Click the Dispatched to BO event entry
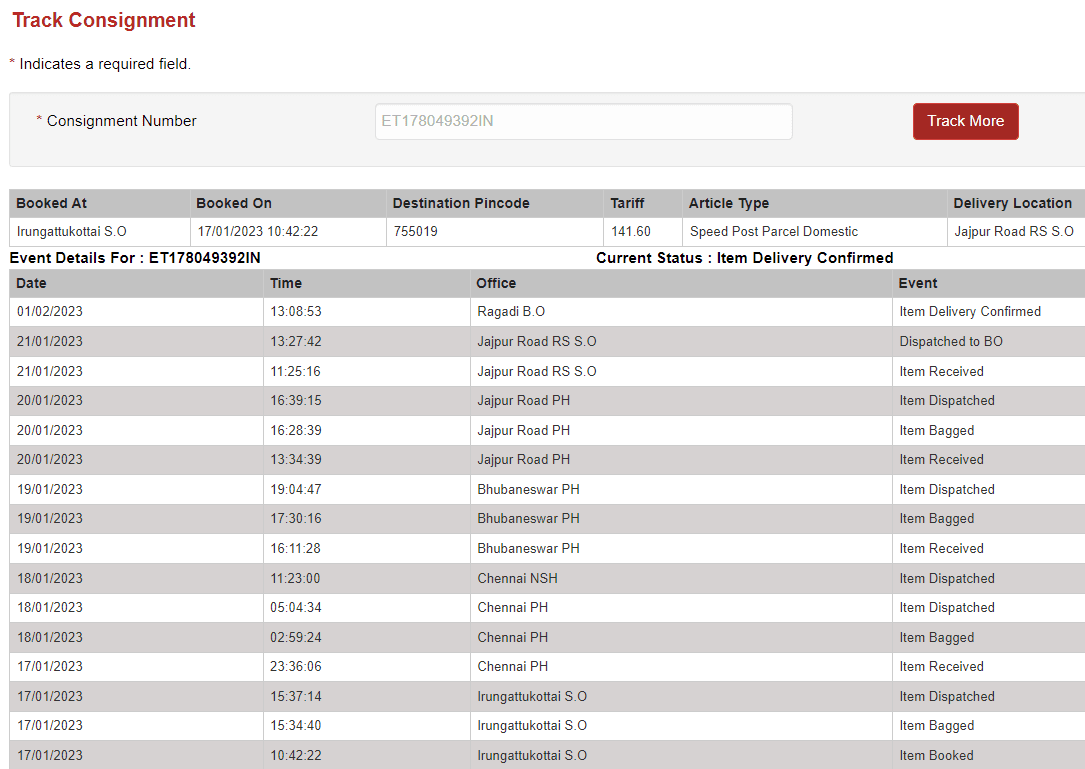Viewport: 1085px width, 769px height. click(x=950, y=342)
